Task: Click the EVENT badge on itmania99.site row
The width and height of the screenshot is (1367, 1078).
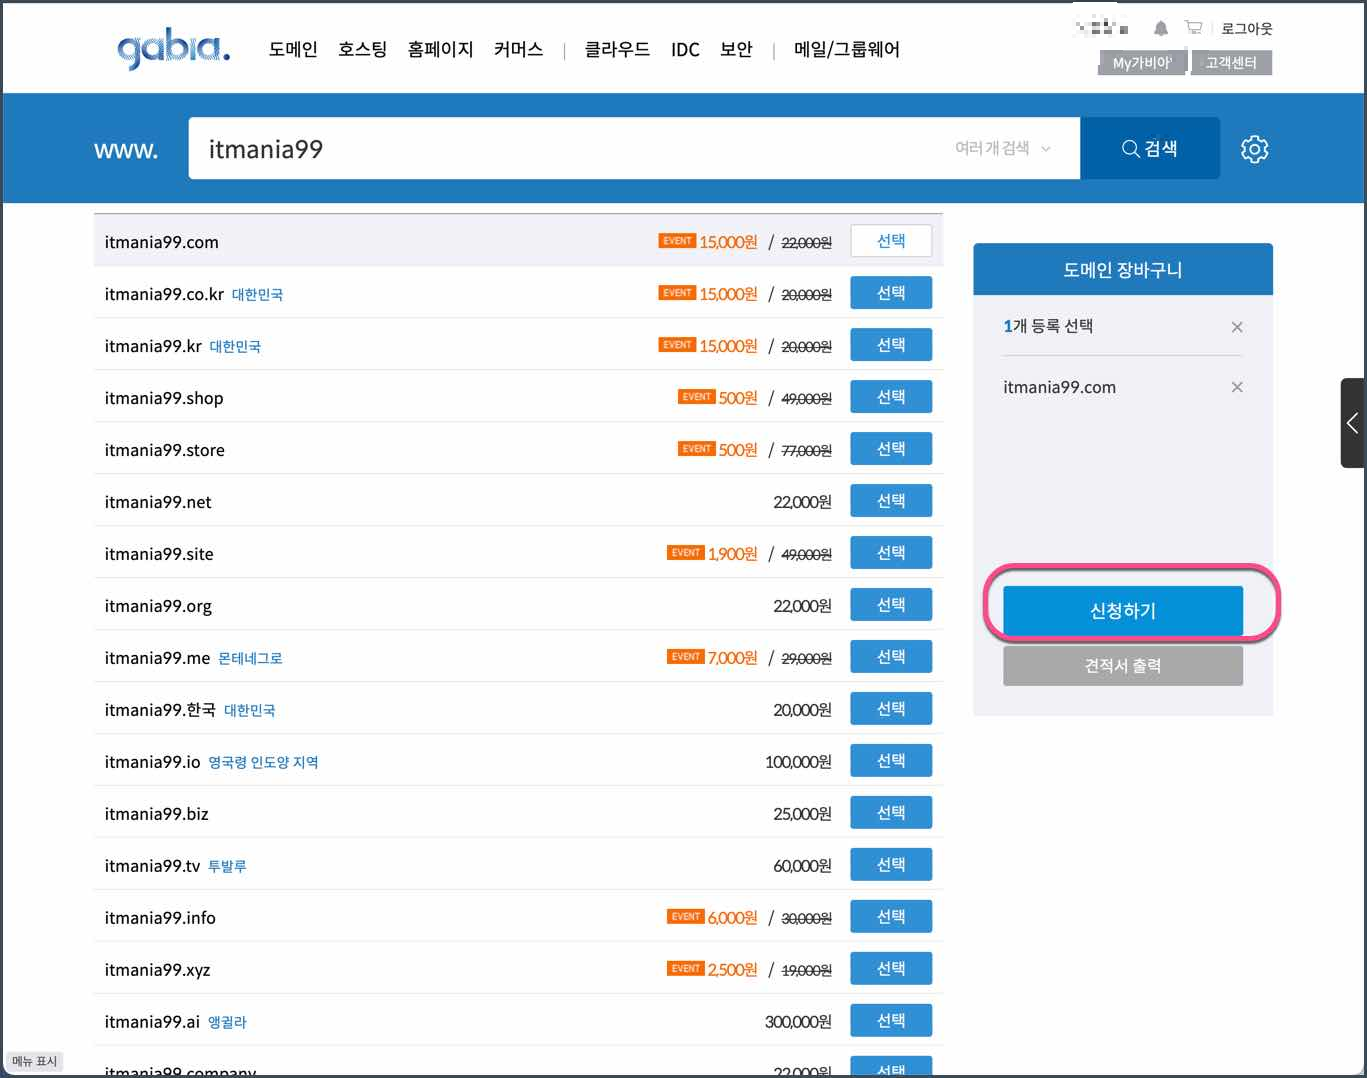Action: (x=686, y=553)
